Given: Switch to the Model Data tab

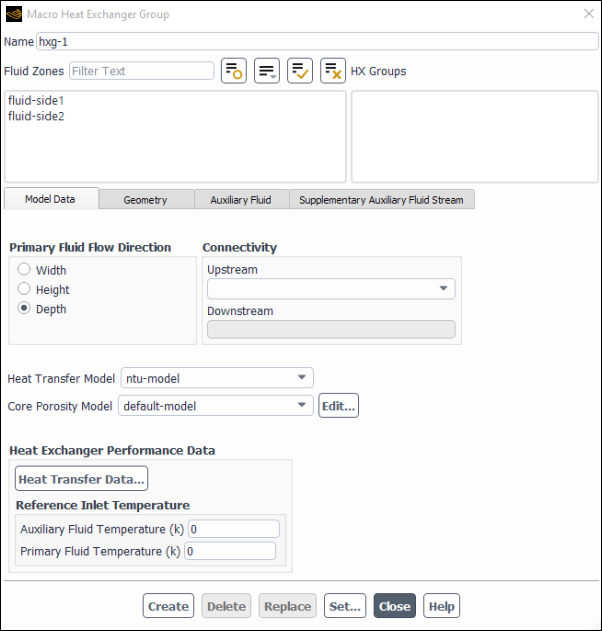Looking at the screenshot, I should 51,199.
